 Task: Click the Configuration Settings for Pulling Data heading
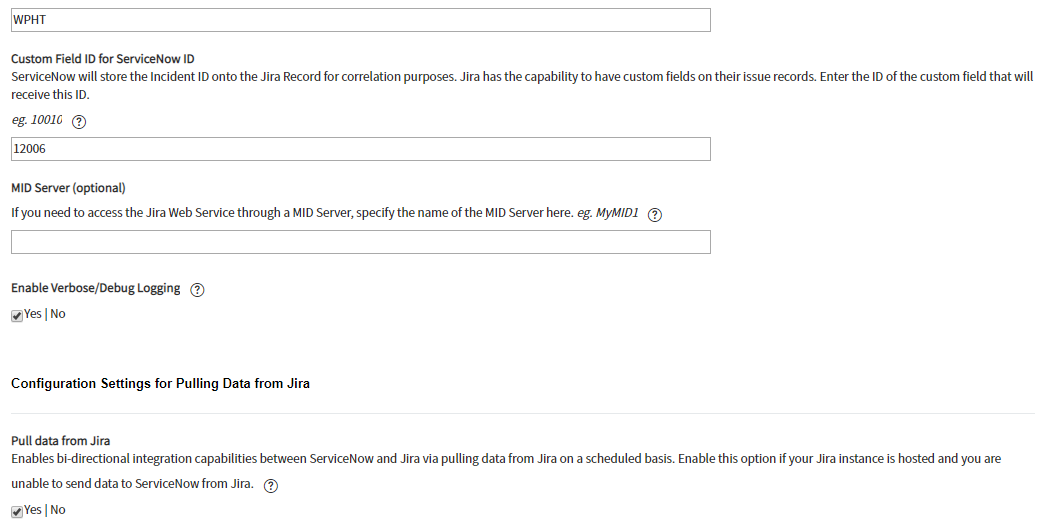pyautogui.click(x=161, y=384)
